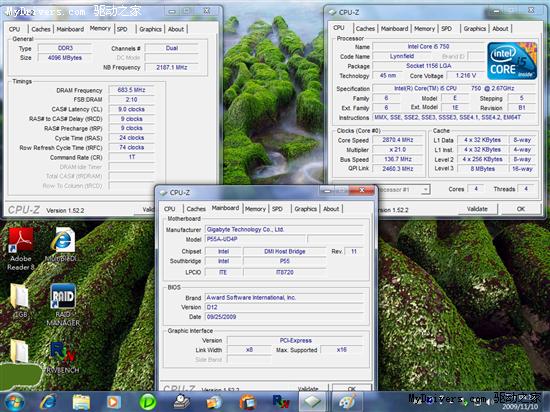Click the DRAM Frequency 683.5 MHz value
Image resolution: width=550 pixels, height=412 pixels.
tap(131, 90)
